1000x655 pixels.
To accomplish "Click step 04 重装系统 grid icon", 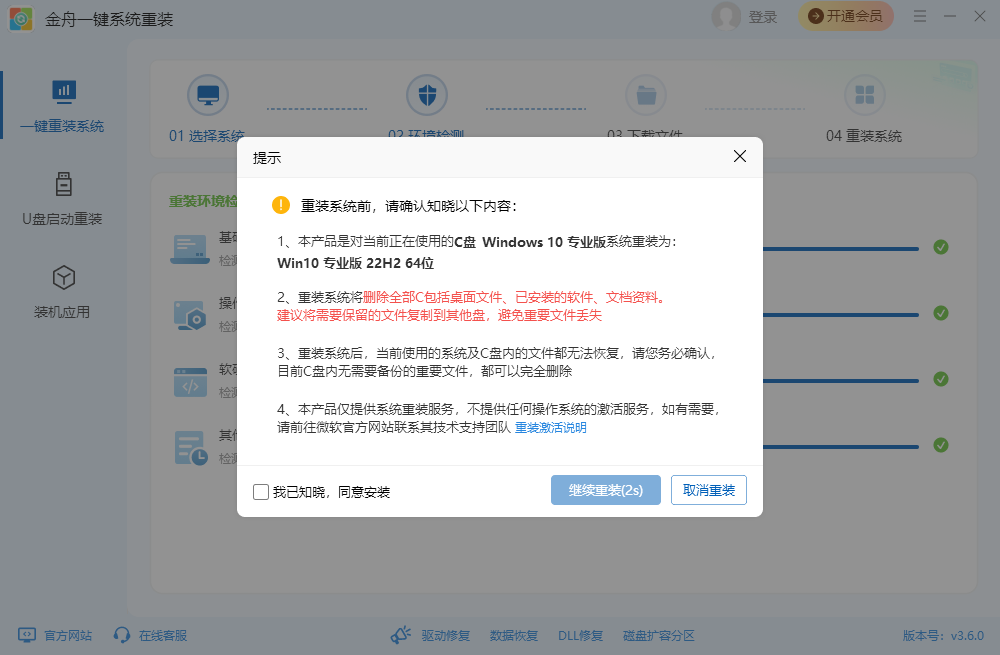I will click(x=865, y=95).
